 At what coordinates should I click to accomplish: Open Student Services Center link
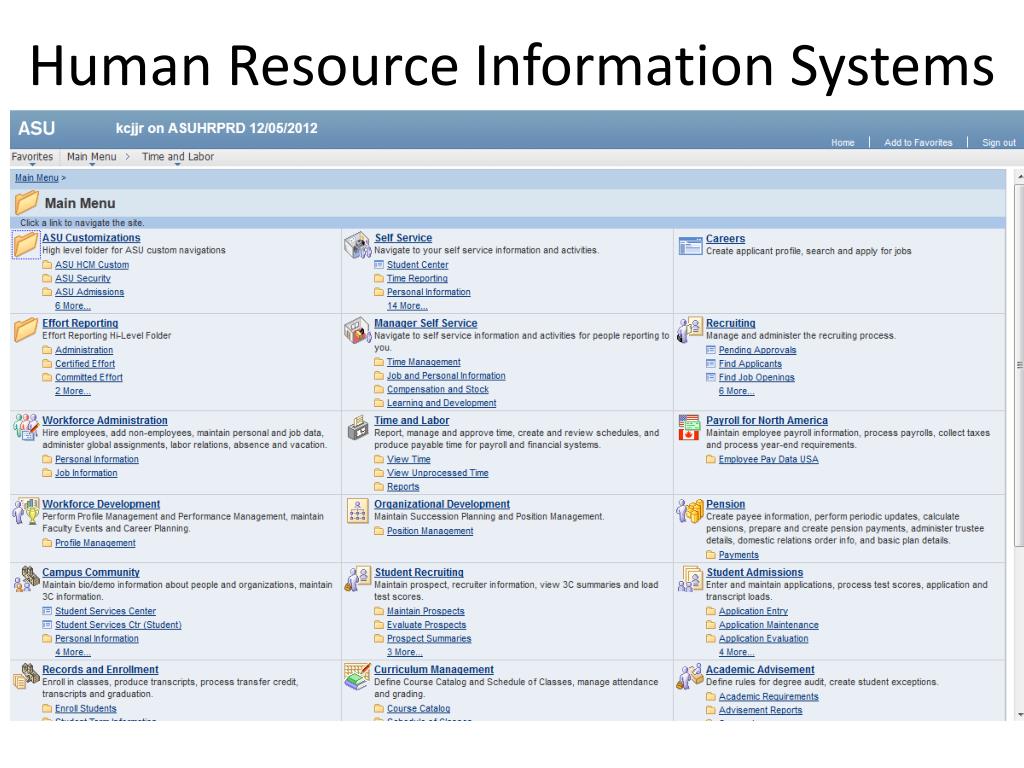tap(105, 611)
